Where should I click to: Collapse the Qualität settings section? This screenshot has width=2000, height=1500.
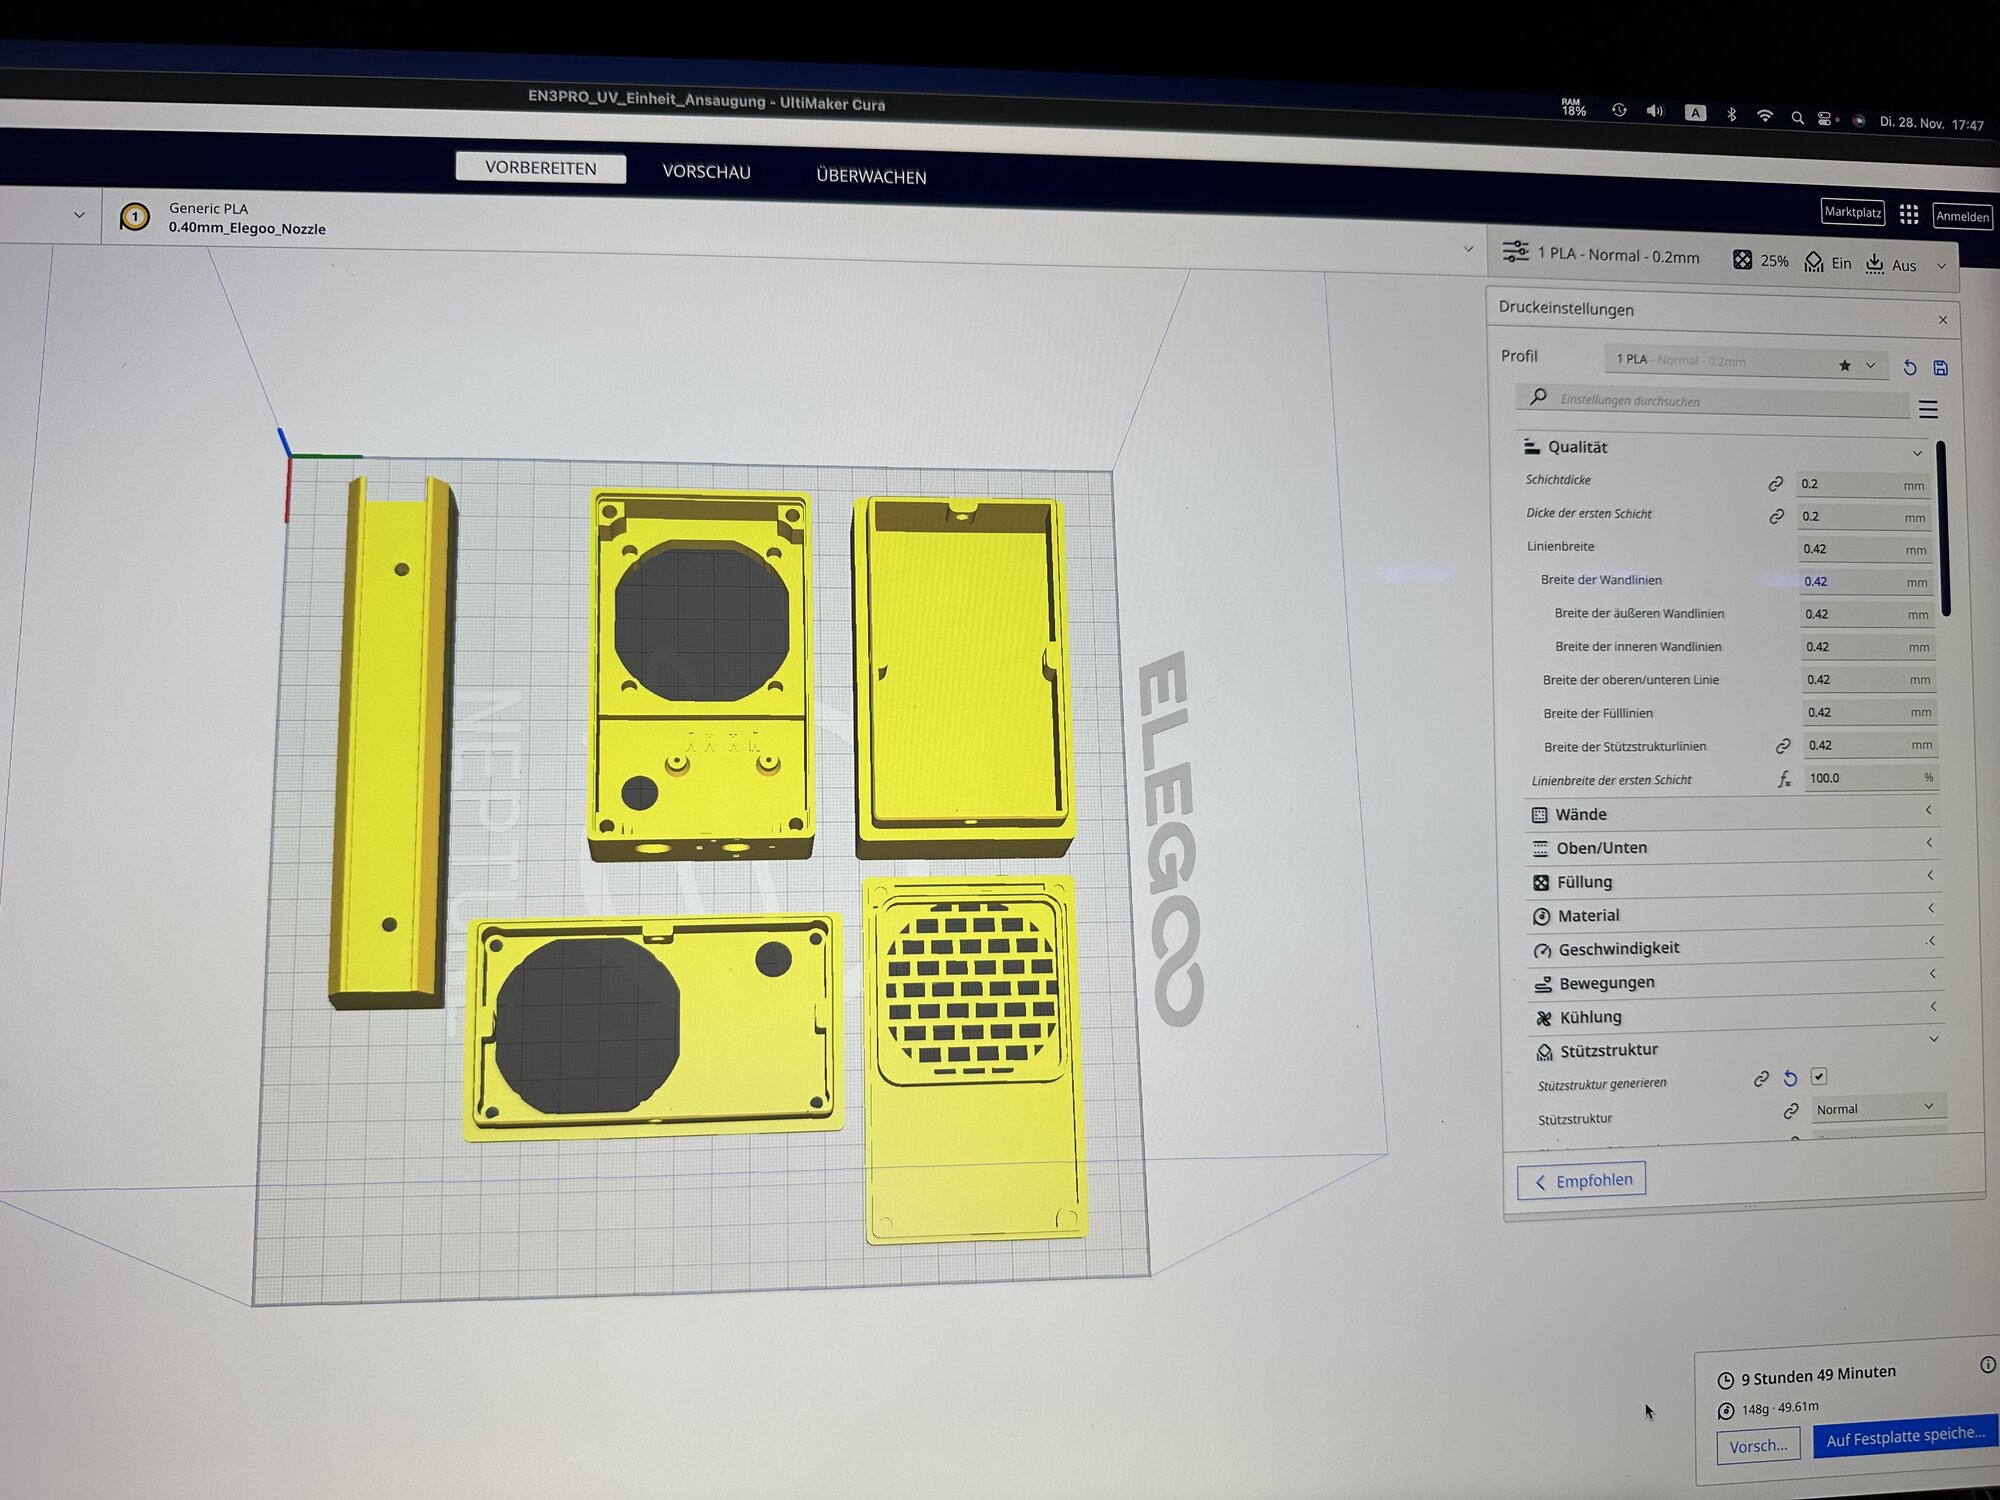(x=1723, y=448)
